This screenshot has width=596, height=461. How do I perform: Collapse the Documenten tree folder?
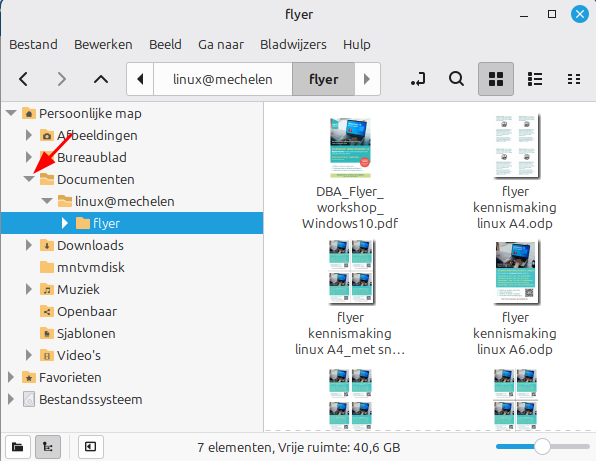29,179
